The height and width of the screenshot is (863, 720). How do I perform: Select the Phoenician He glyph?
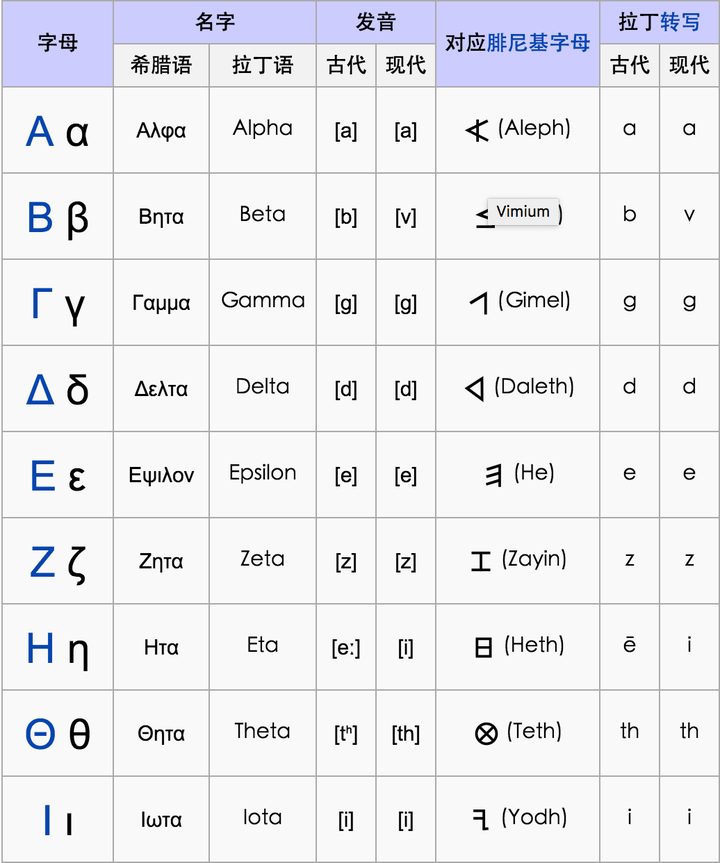(493, 476)
